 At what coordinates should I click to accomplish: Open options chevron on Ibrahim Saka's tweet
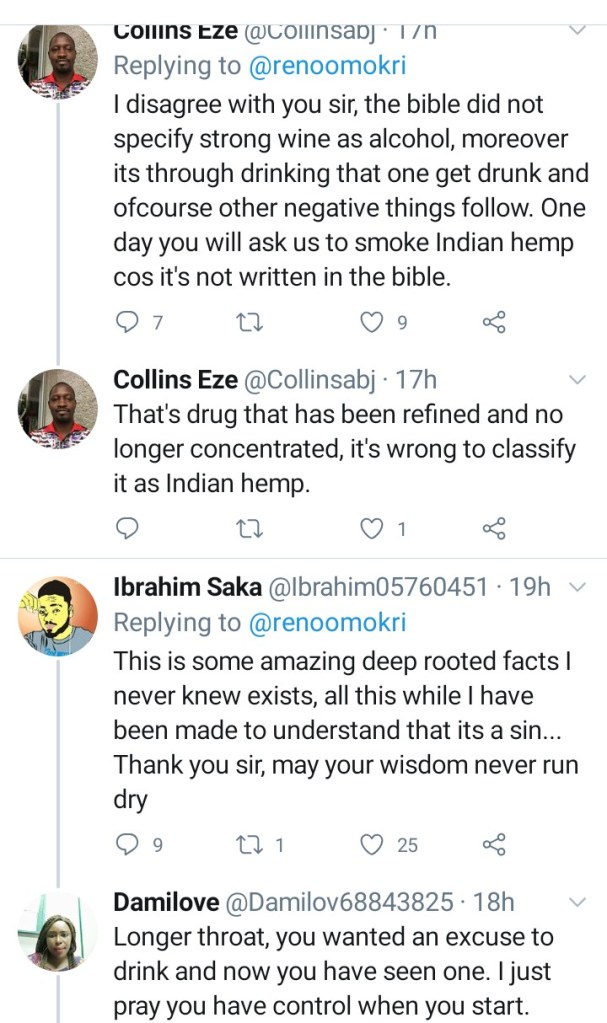[577, 587]
